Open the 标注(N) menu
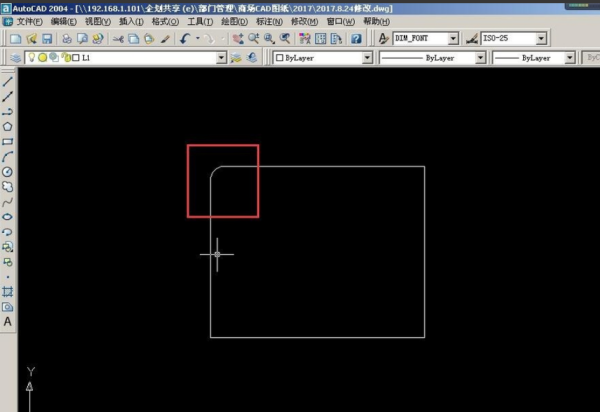The height and width of the screenshot is (412, 600). (269, 22)
